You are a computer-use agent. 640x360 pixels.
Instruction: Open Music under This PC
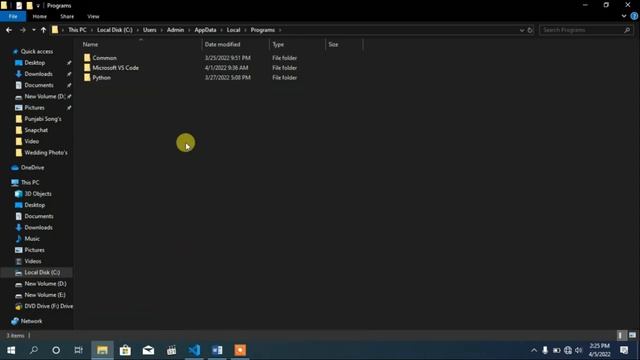tap(32, 239)
